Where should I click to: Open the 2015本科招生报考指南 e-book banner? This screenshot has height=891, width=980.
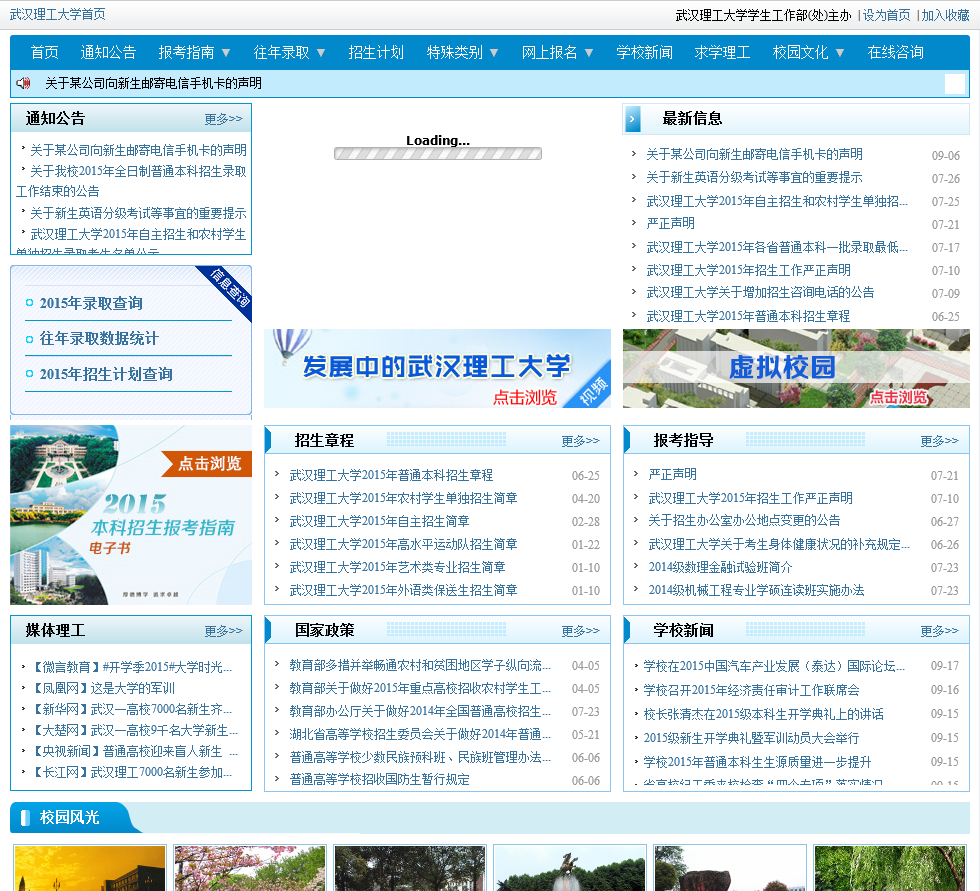pos(131,515)
